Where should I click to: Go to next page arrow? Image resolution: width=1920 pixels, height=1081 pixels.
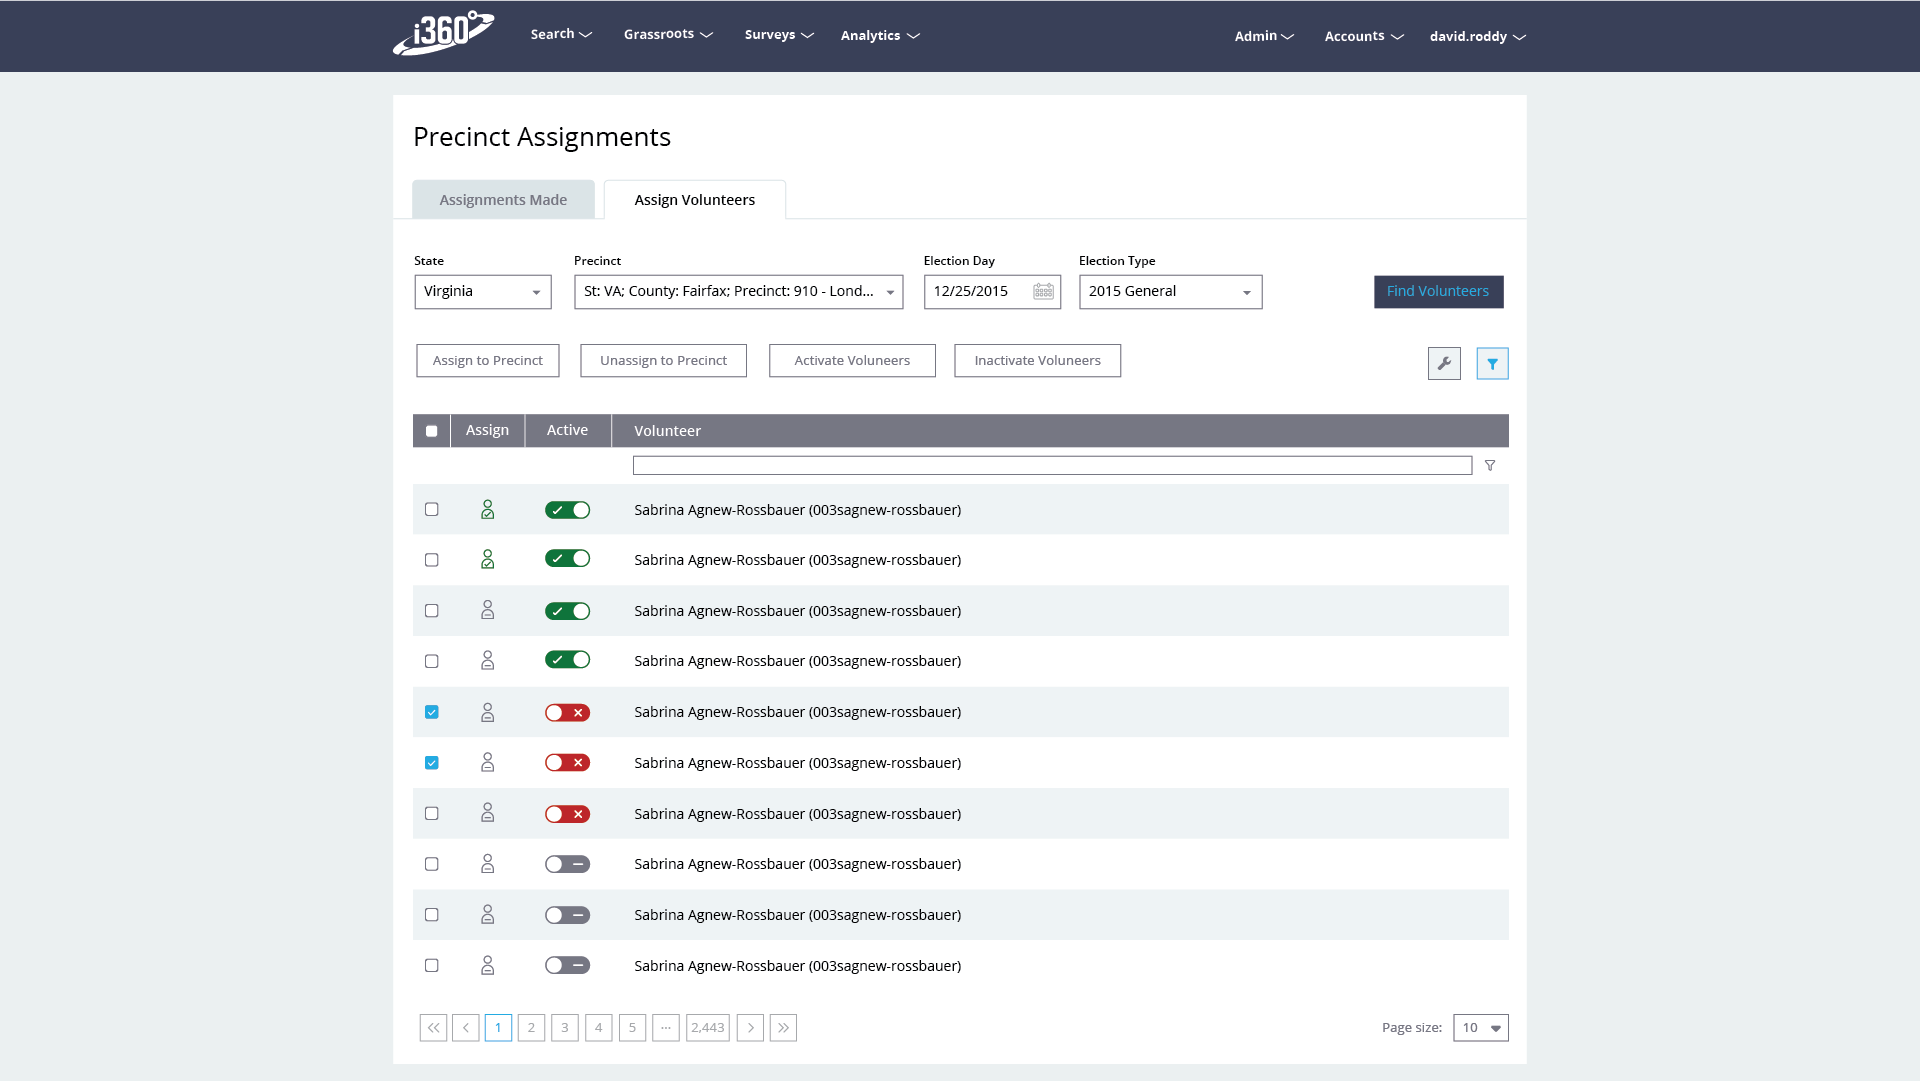pyautogui.click(x=750, y=1028)
